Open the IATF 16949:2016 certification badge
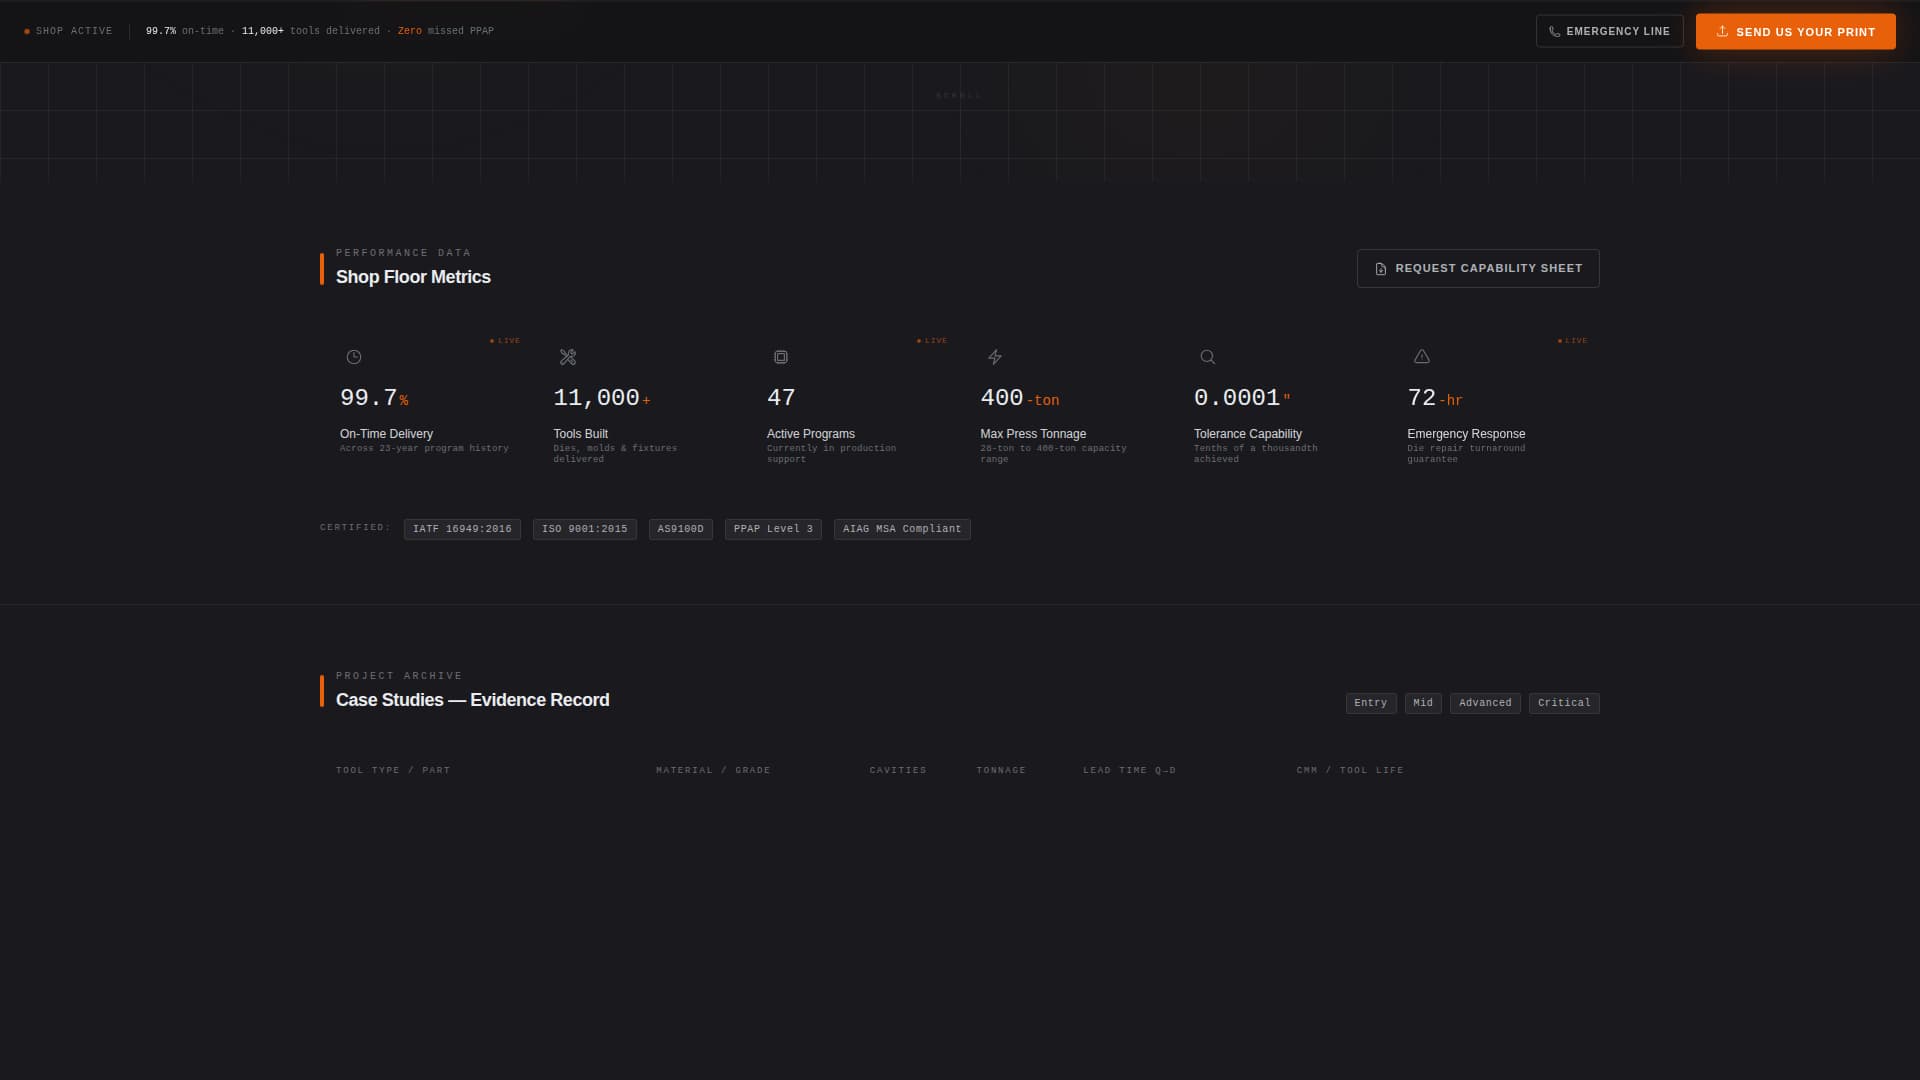The image size is (1920, 1080). (x=462, y=529)
